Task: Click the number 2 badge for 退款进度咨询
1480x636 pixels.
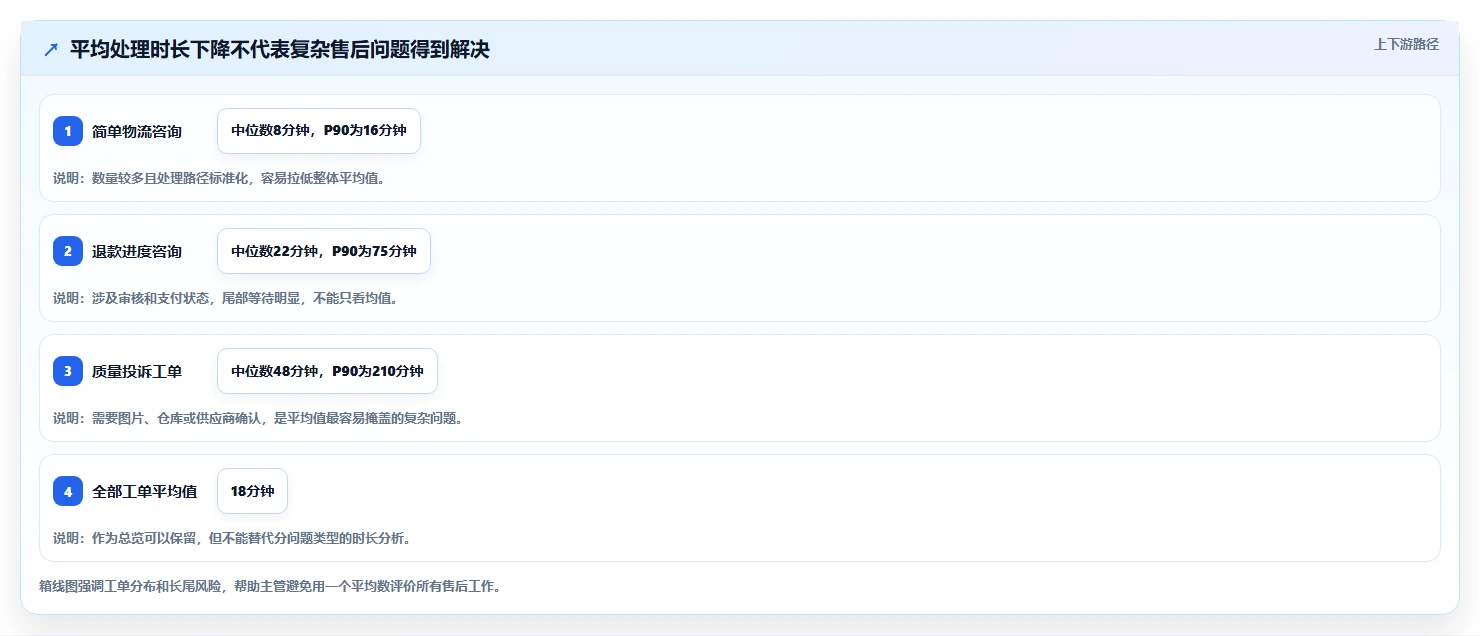Action: pos(68,251)
